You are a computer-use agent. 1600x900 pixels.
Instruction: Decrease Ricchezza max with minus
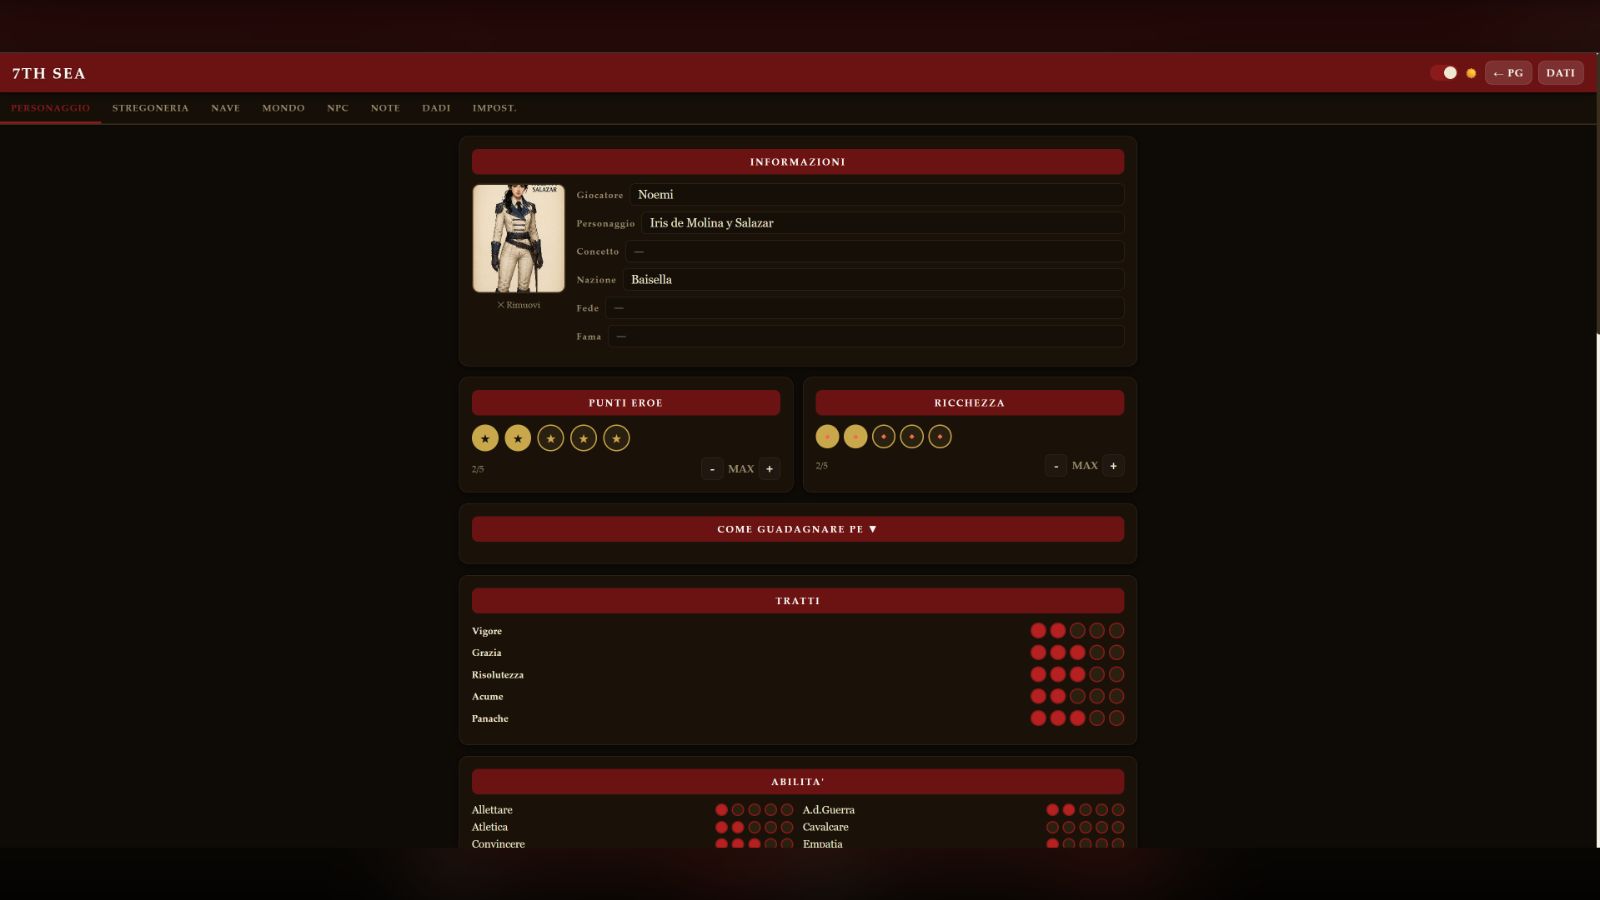pos(1055,466)
